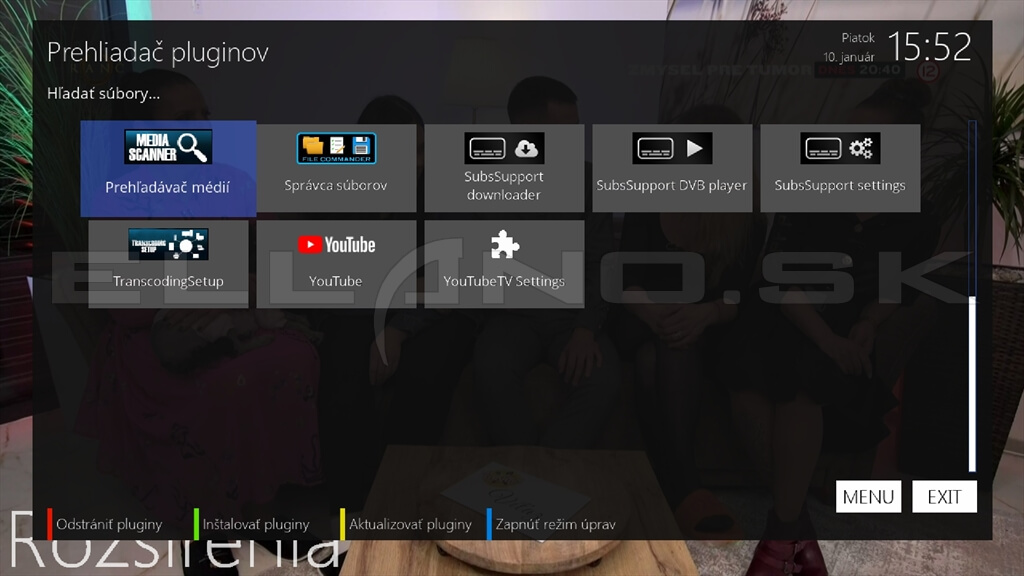Click the yellow color key marker

[x=342, y=524]
